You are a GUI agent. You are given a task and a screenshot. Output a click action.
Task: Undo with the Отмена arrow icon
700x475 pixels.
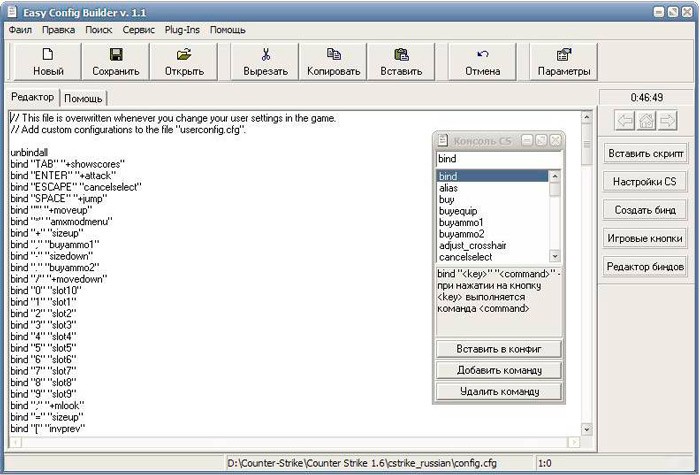coord(483,54)
